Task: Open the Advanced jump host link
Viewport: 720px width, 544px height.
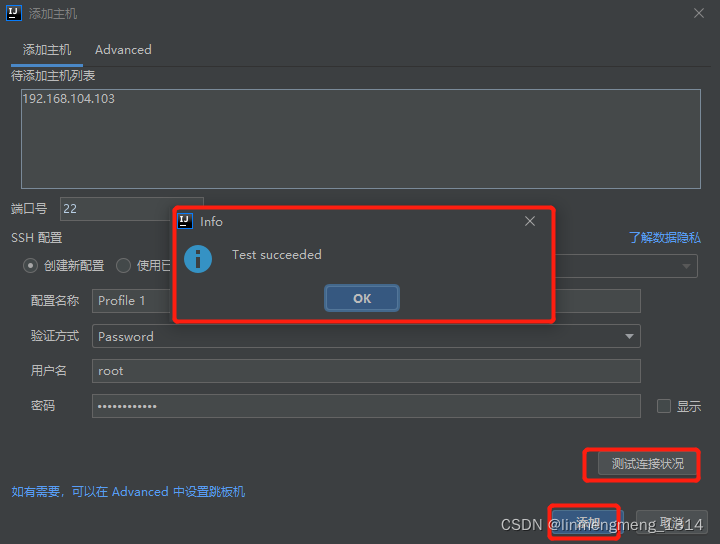Action: (128, 492)
